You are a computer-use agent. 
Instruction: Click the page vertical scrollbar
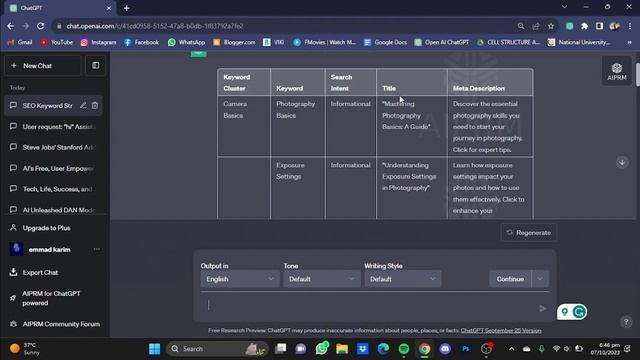(x=637, y=73)
